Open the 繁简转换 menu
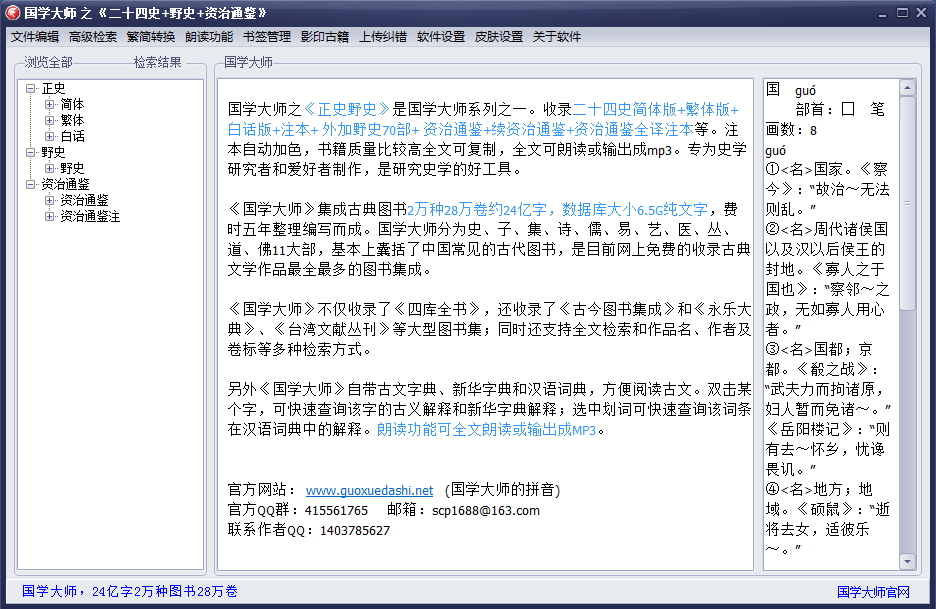Viewport: 936px width, 609px height. tap(151, 37)
